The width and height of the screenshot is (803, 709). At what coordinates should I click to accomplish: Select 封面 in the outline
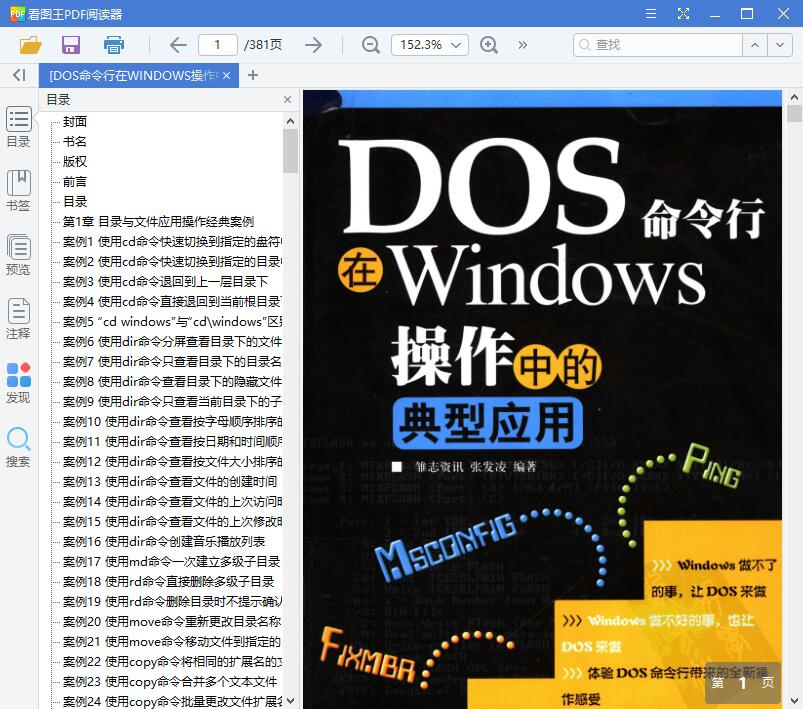[x=75, y=121]
